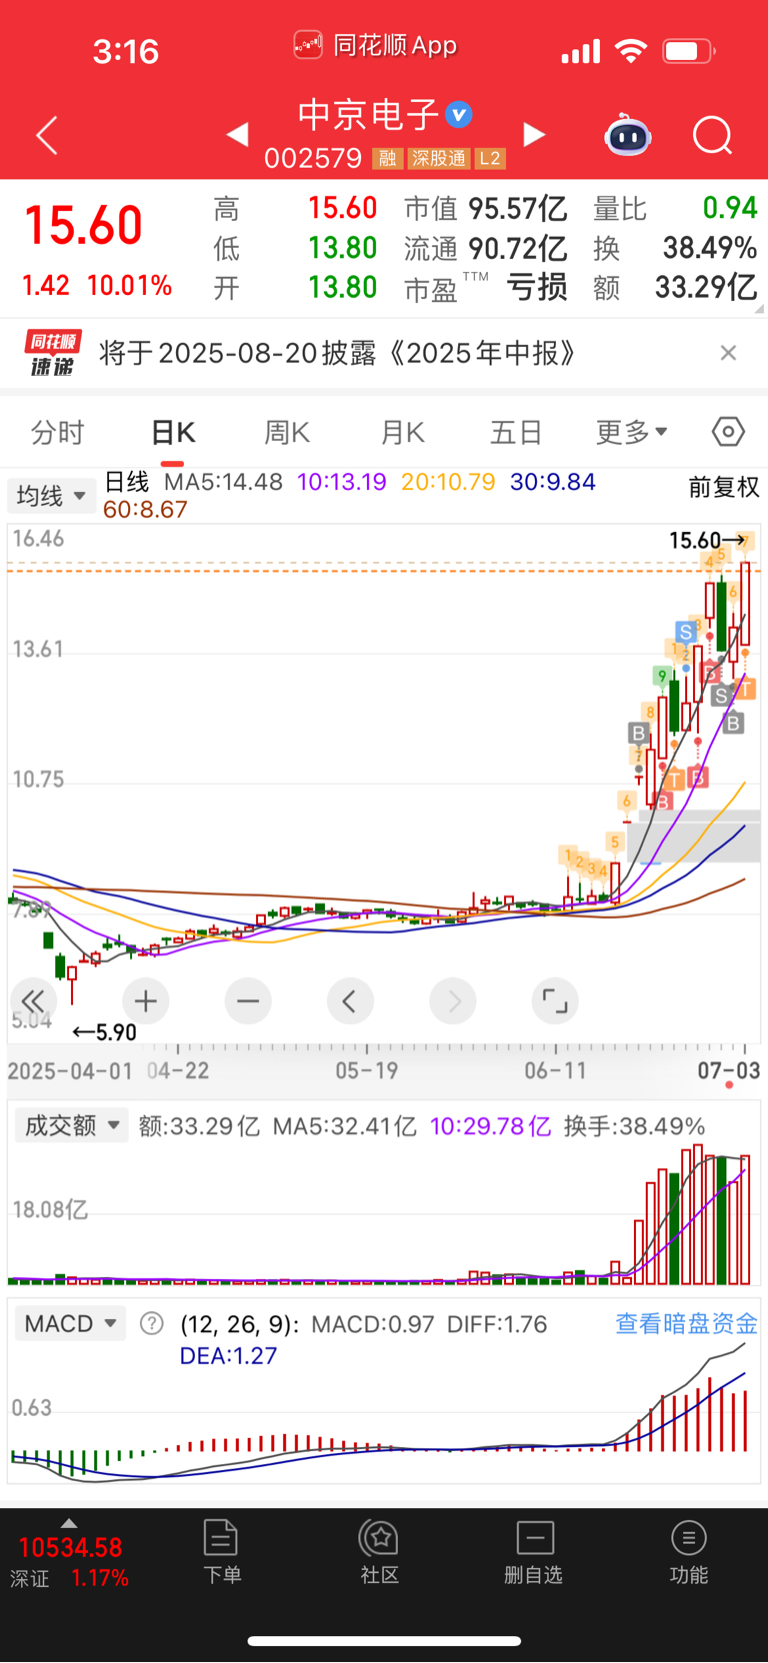Image resolution: width=768 pixels, height=1663 pixels.
Task: Tap the 60:8.67 moving-average value
Action: (x=145, y=509)
